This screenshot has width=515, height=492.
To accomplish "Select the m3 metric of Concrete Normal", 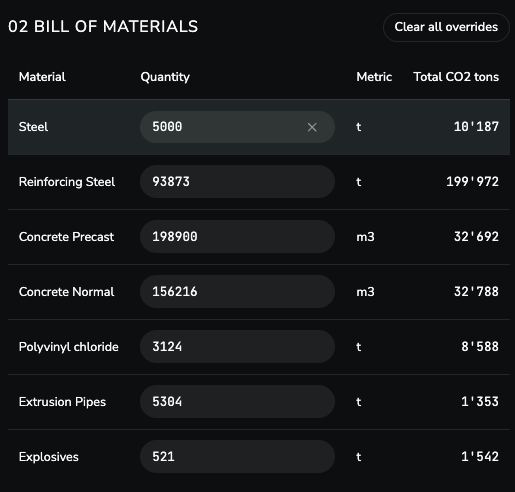I will [365, 292].
